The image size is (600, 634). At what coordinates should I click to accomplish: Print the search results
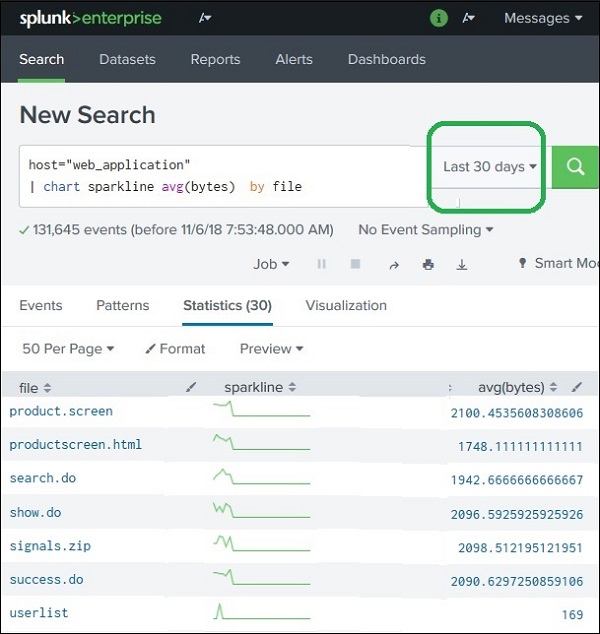tap(428, 264)
